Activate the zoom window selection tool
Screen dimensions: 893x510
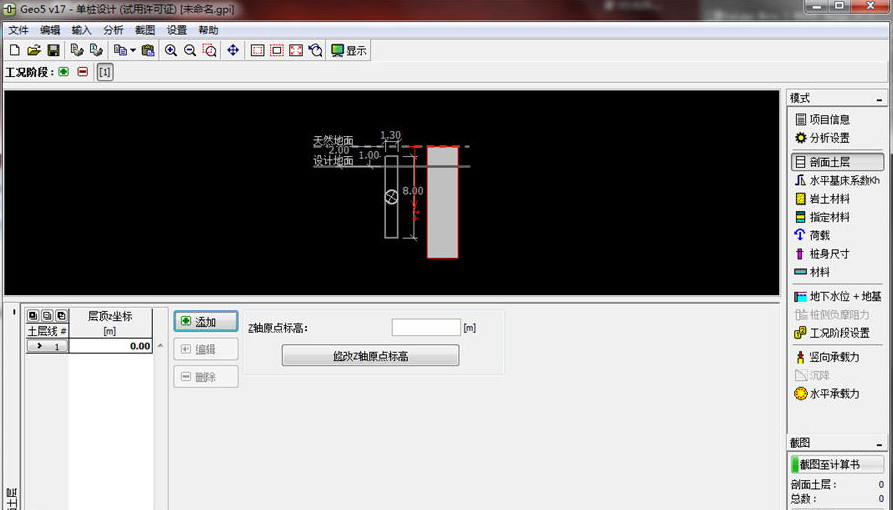point(210,50)
